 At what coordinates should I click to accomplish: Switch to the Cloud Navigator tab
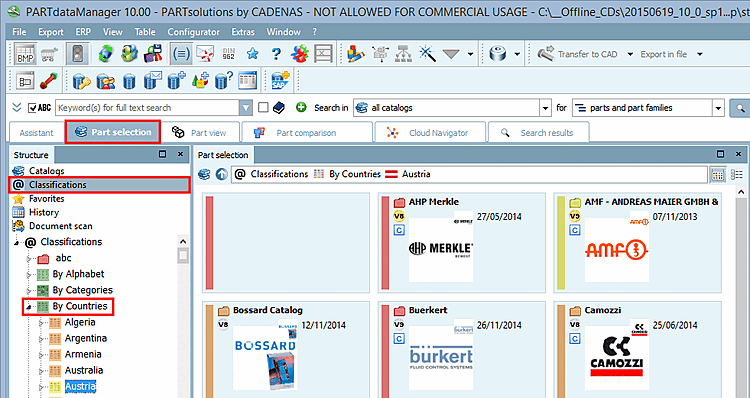pos(430,133)
